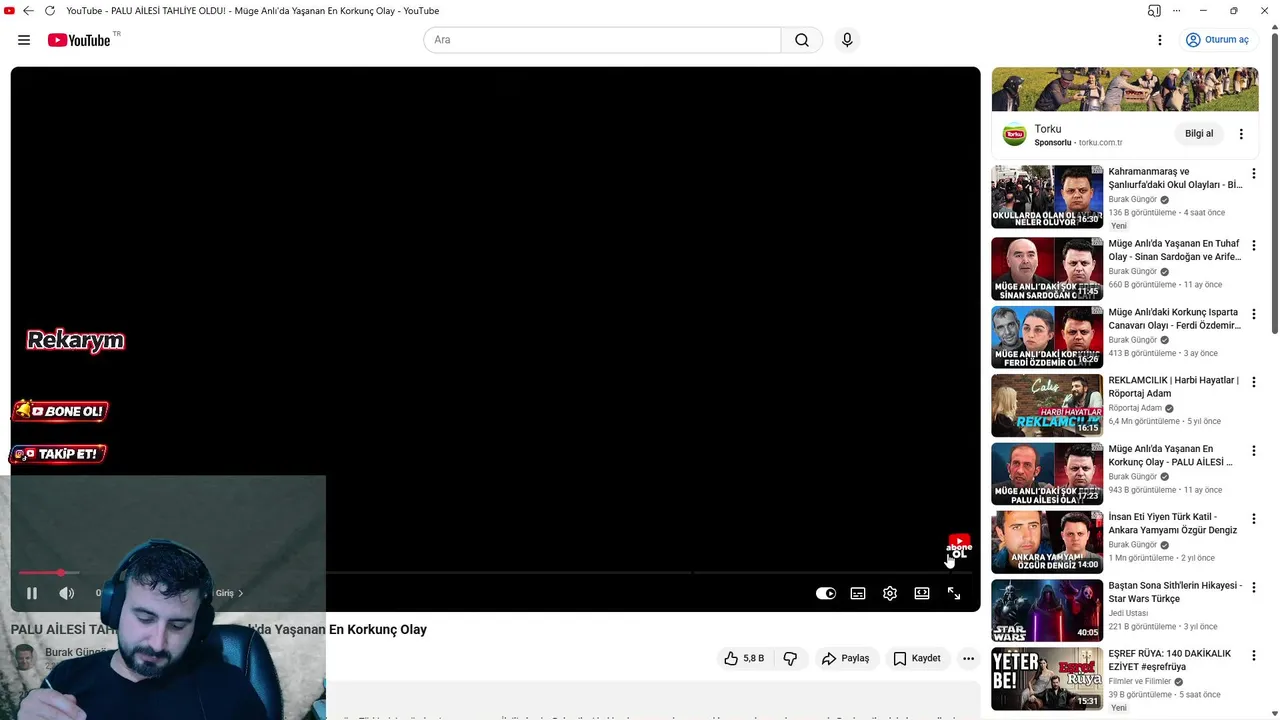Screen dimensions: 1280x720
Task: Open options for Kahramanmaraş video
Action: 1253,174
